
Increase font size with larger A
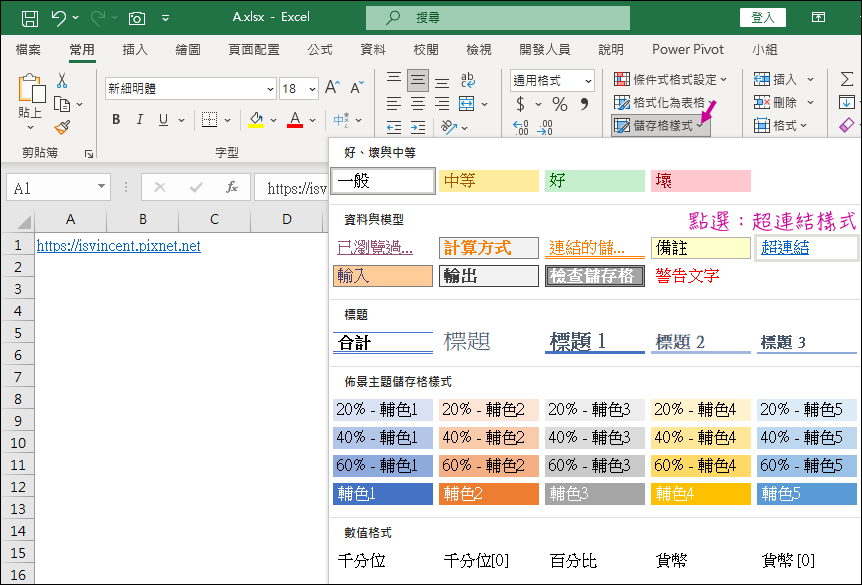pyautogui.click(x=332, y=87)
